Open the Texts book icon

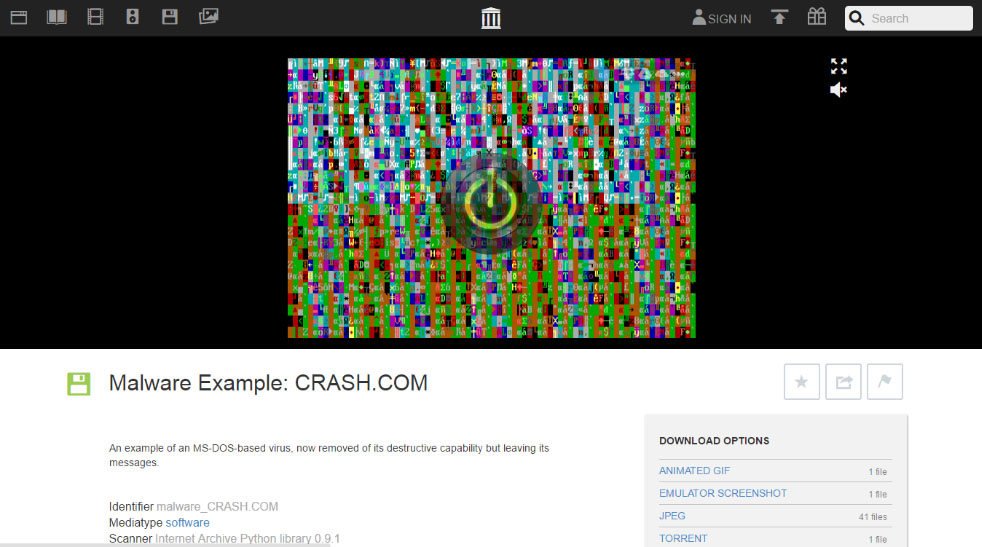tap(56, 17)
